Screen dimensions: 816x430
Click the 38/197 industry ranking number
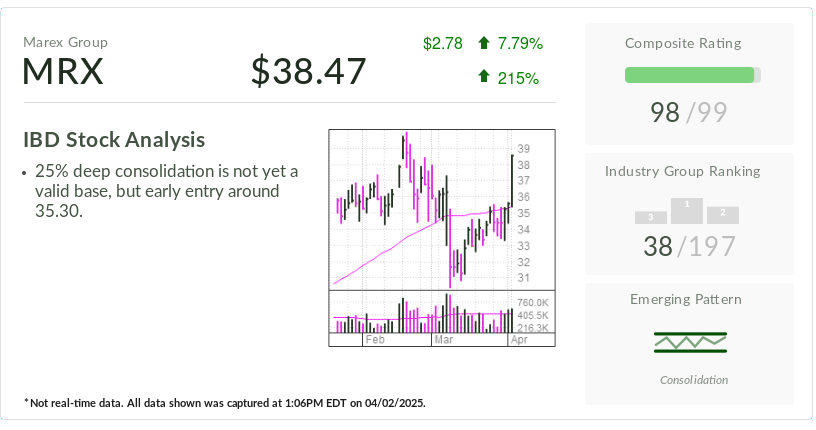pyautogui.click(x=689, y=246)
